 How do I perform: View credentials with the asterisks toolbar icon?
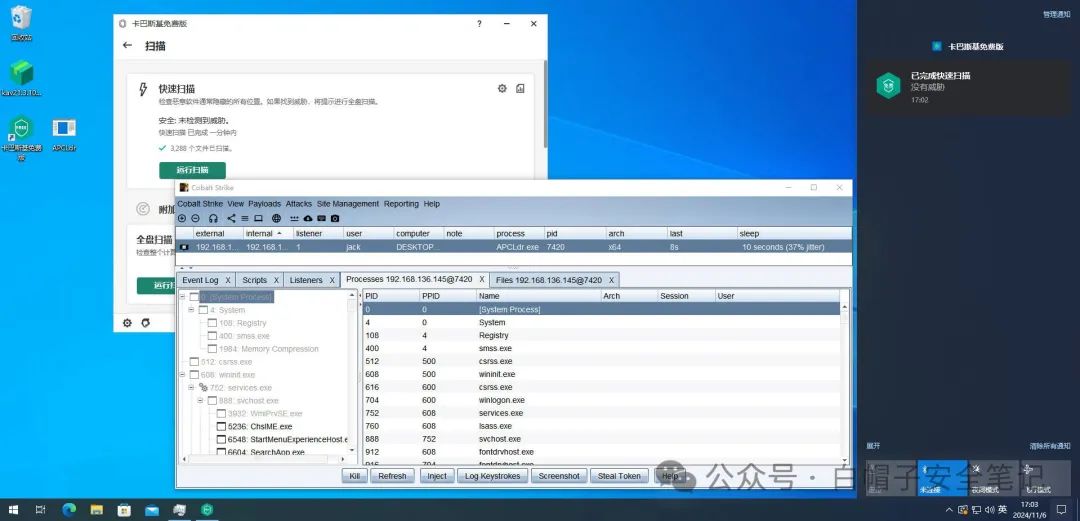point(294,218)
